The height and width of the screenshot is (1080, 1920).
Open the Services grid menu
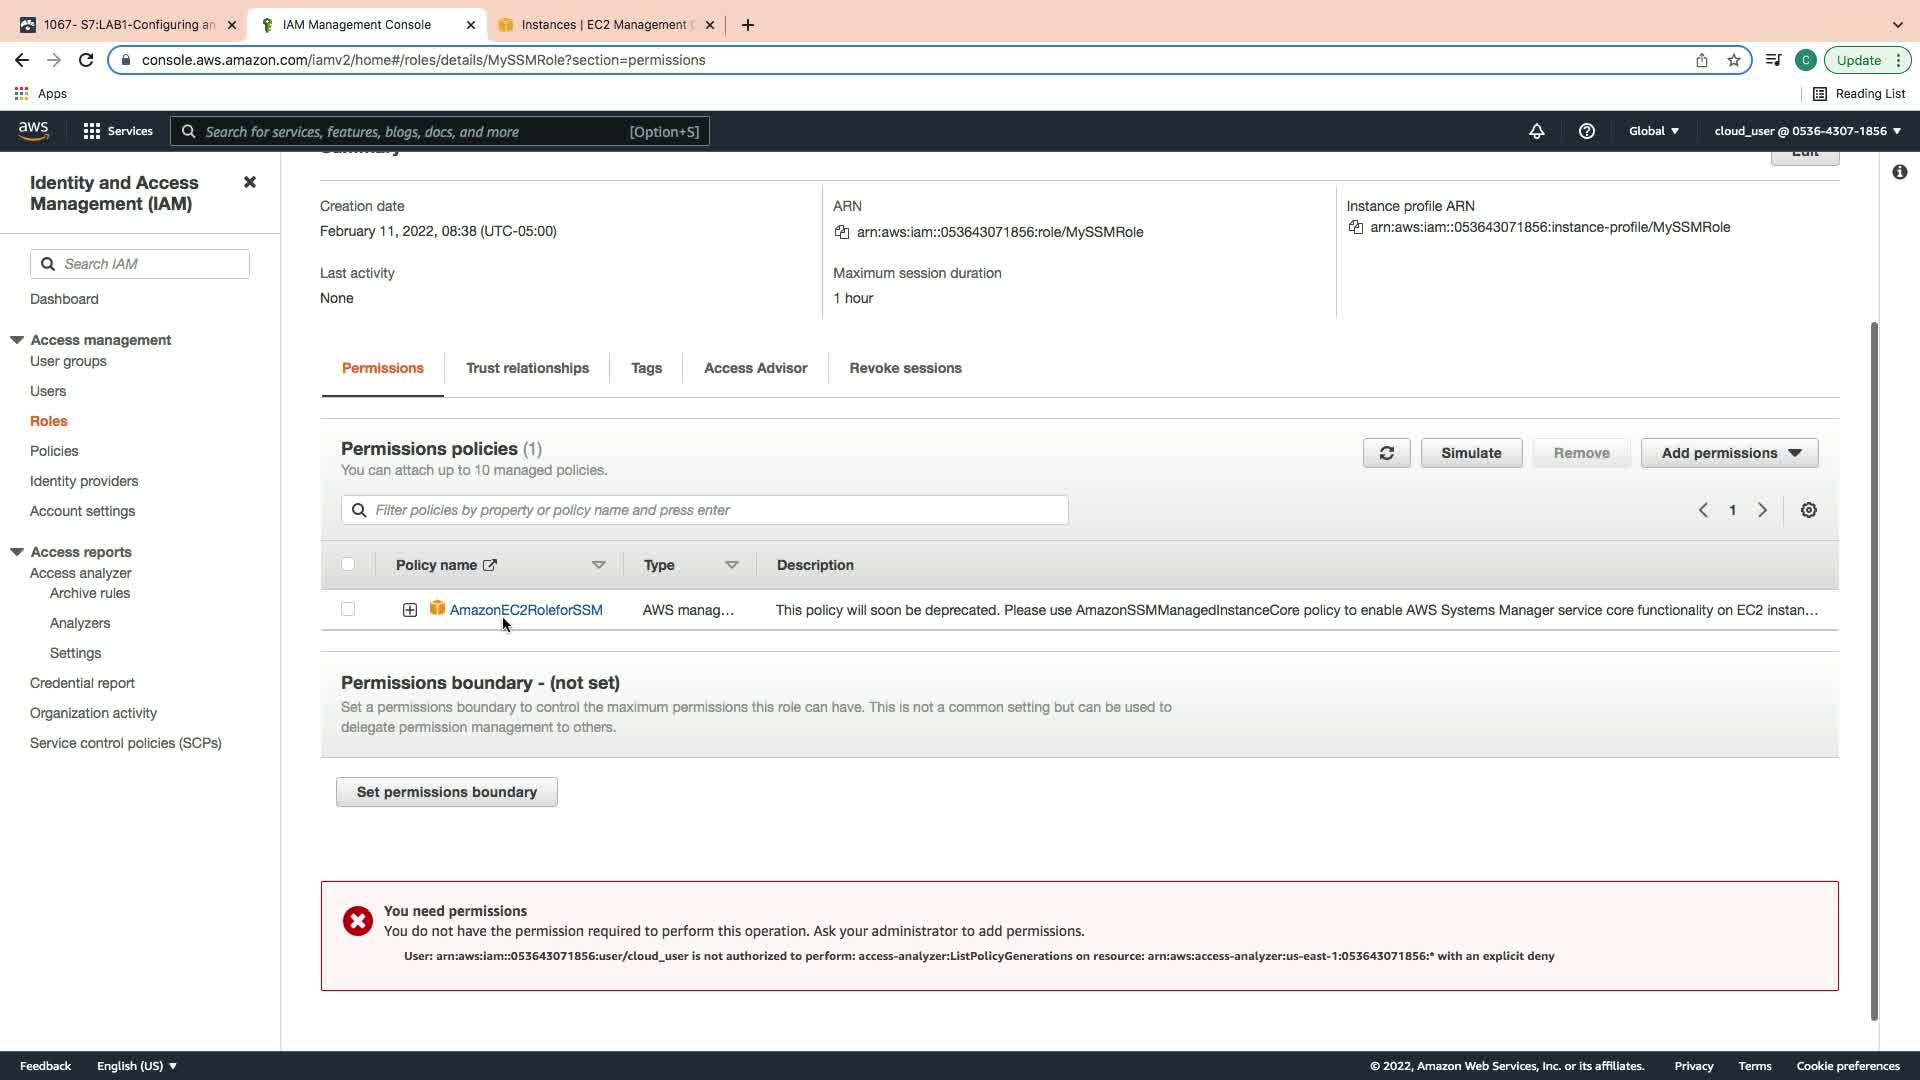pyautogui.click(x=92, y=131)
